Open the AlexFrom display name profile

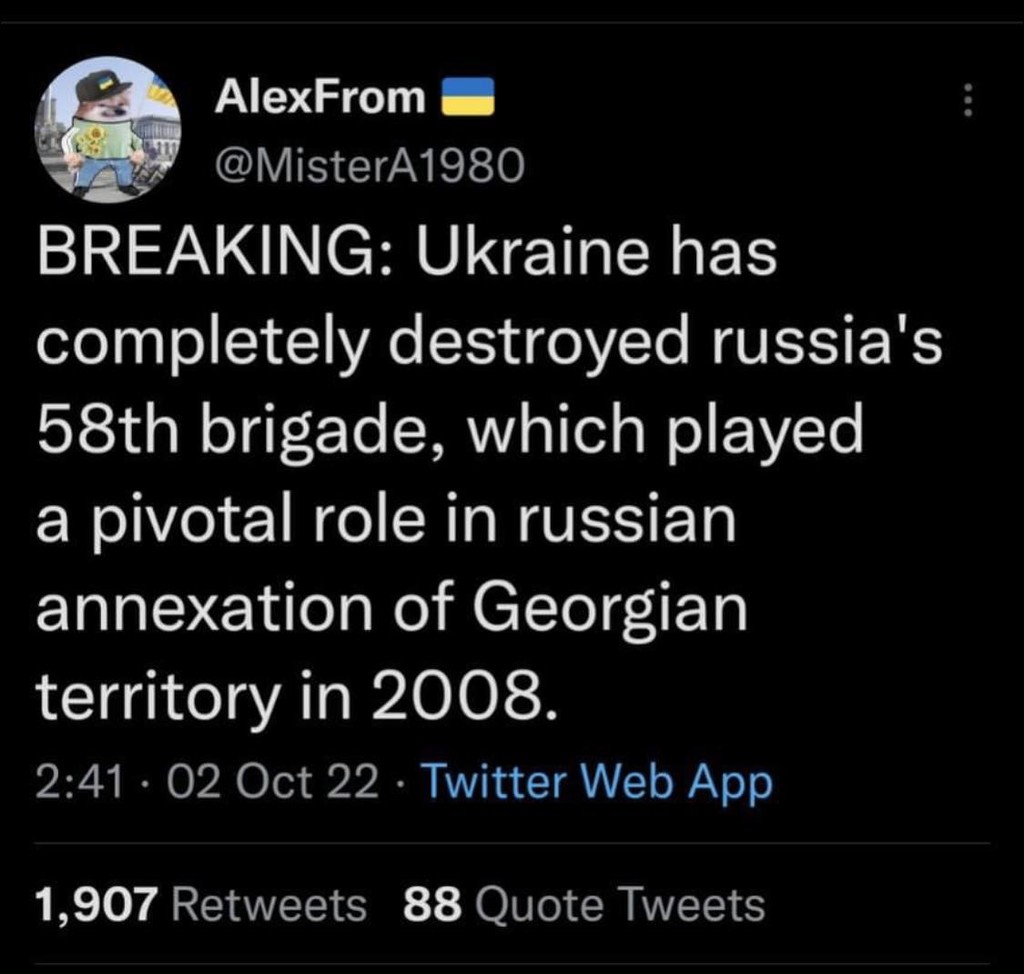320,97
